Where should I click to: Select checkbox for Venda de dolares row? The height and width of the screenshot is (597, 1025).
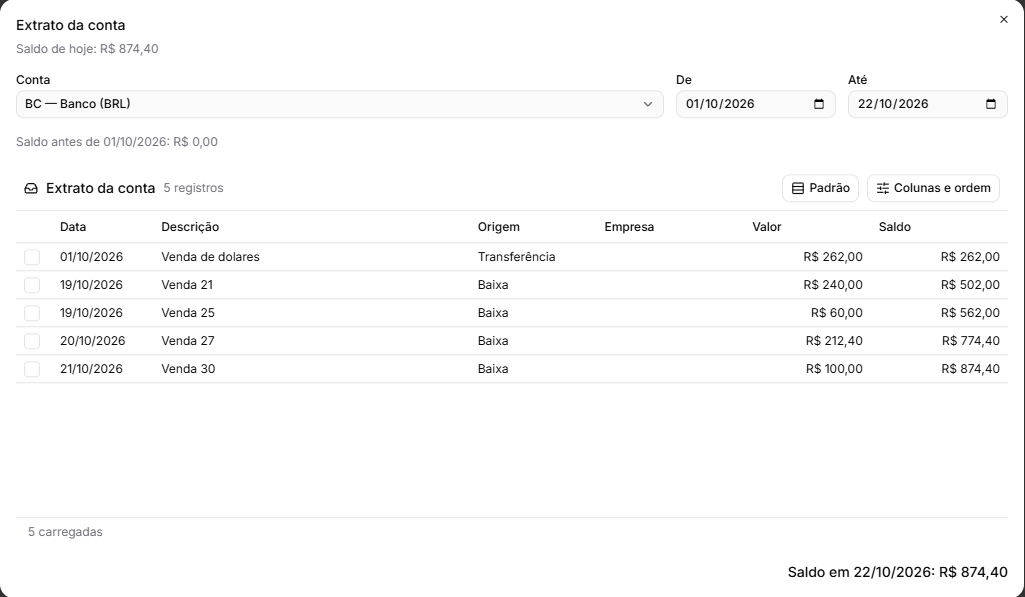coord(32,257)
